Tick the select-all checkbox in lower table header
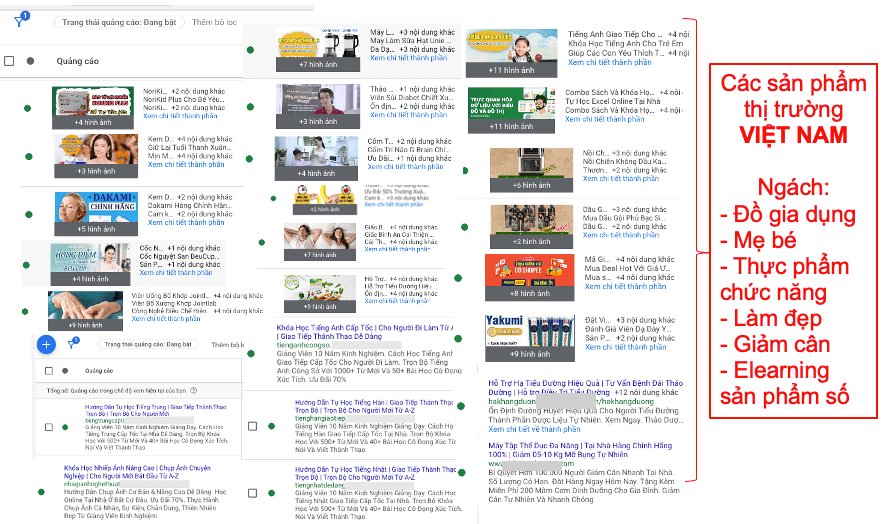The height and width of the screenshot is (524, 886). 49,371
